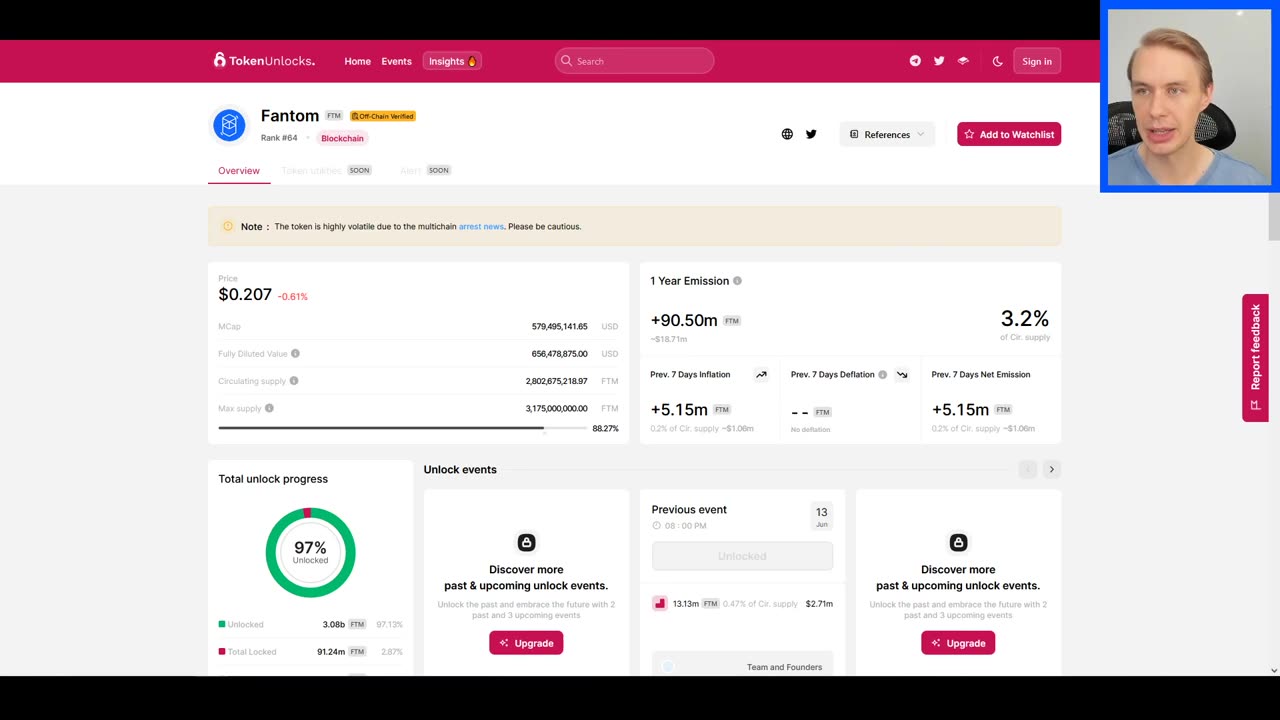Click the lock icon on right Discover more card
Viewport: 1280px width, 720px height.
(x=958, y=542)
